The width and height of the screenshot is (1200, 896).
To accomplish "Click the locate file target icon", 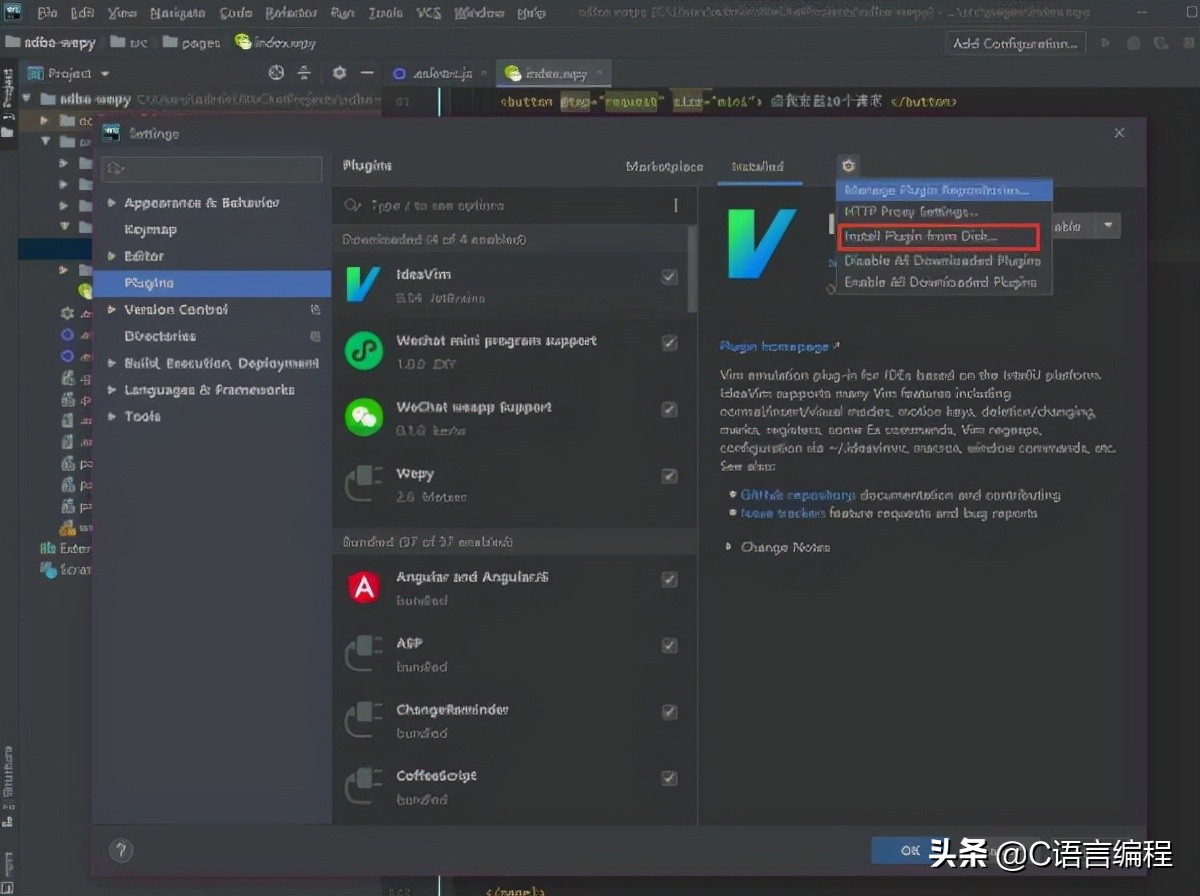I will (277, 73).
